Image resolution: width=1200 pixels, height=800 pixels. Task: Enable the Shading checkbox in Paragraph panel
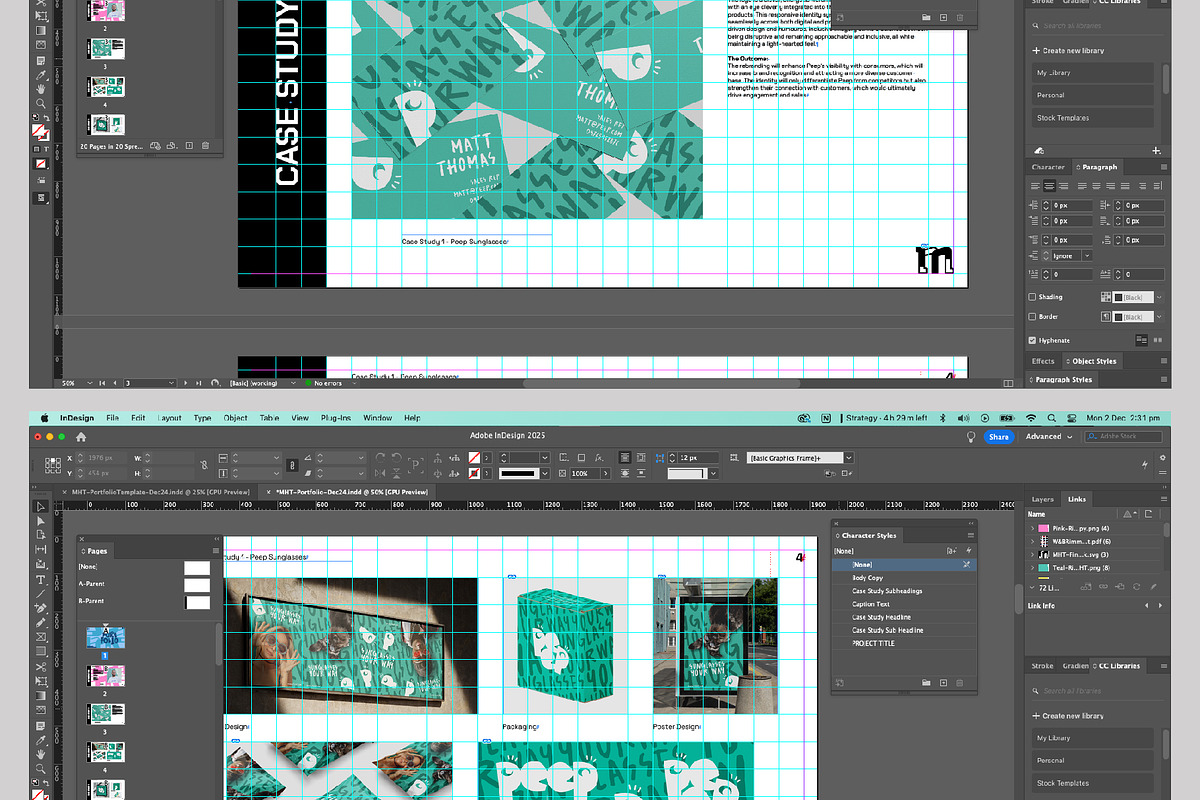point(1033,297)
